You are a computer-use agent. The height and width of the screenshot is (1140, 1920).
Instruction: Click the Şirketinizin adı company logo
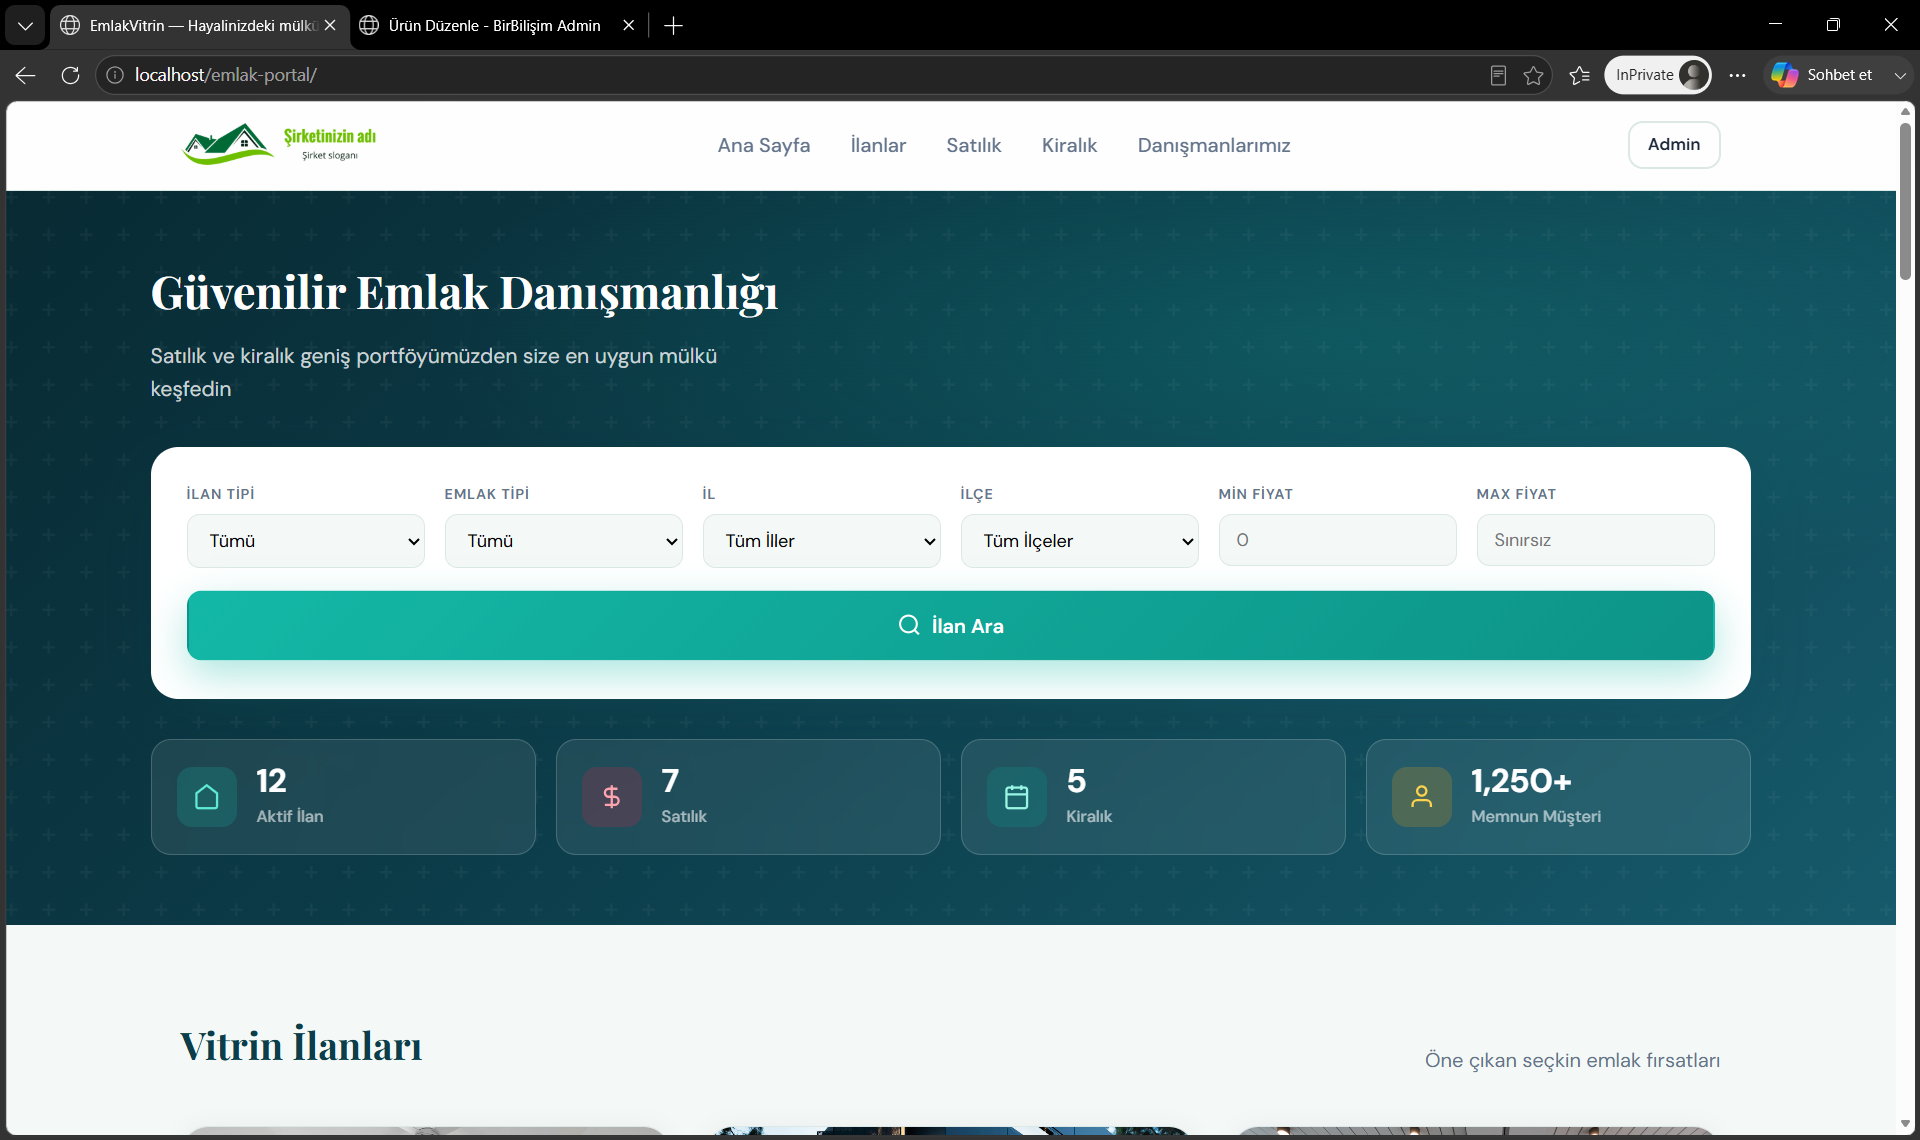280,145
